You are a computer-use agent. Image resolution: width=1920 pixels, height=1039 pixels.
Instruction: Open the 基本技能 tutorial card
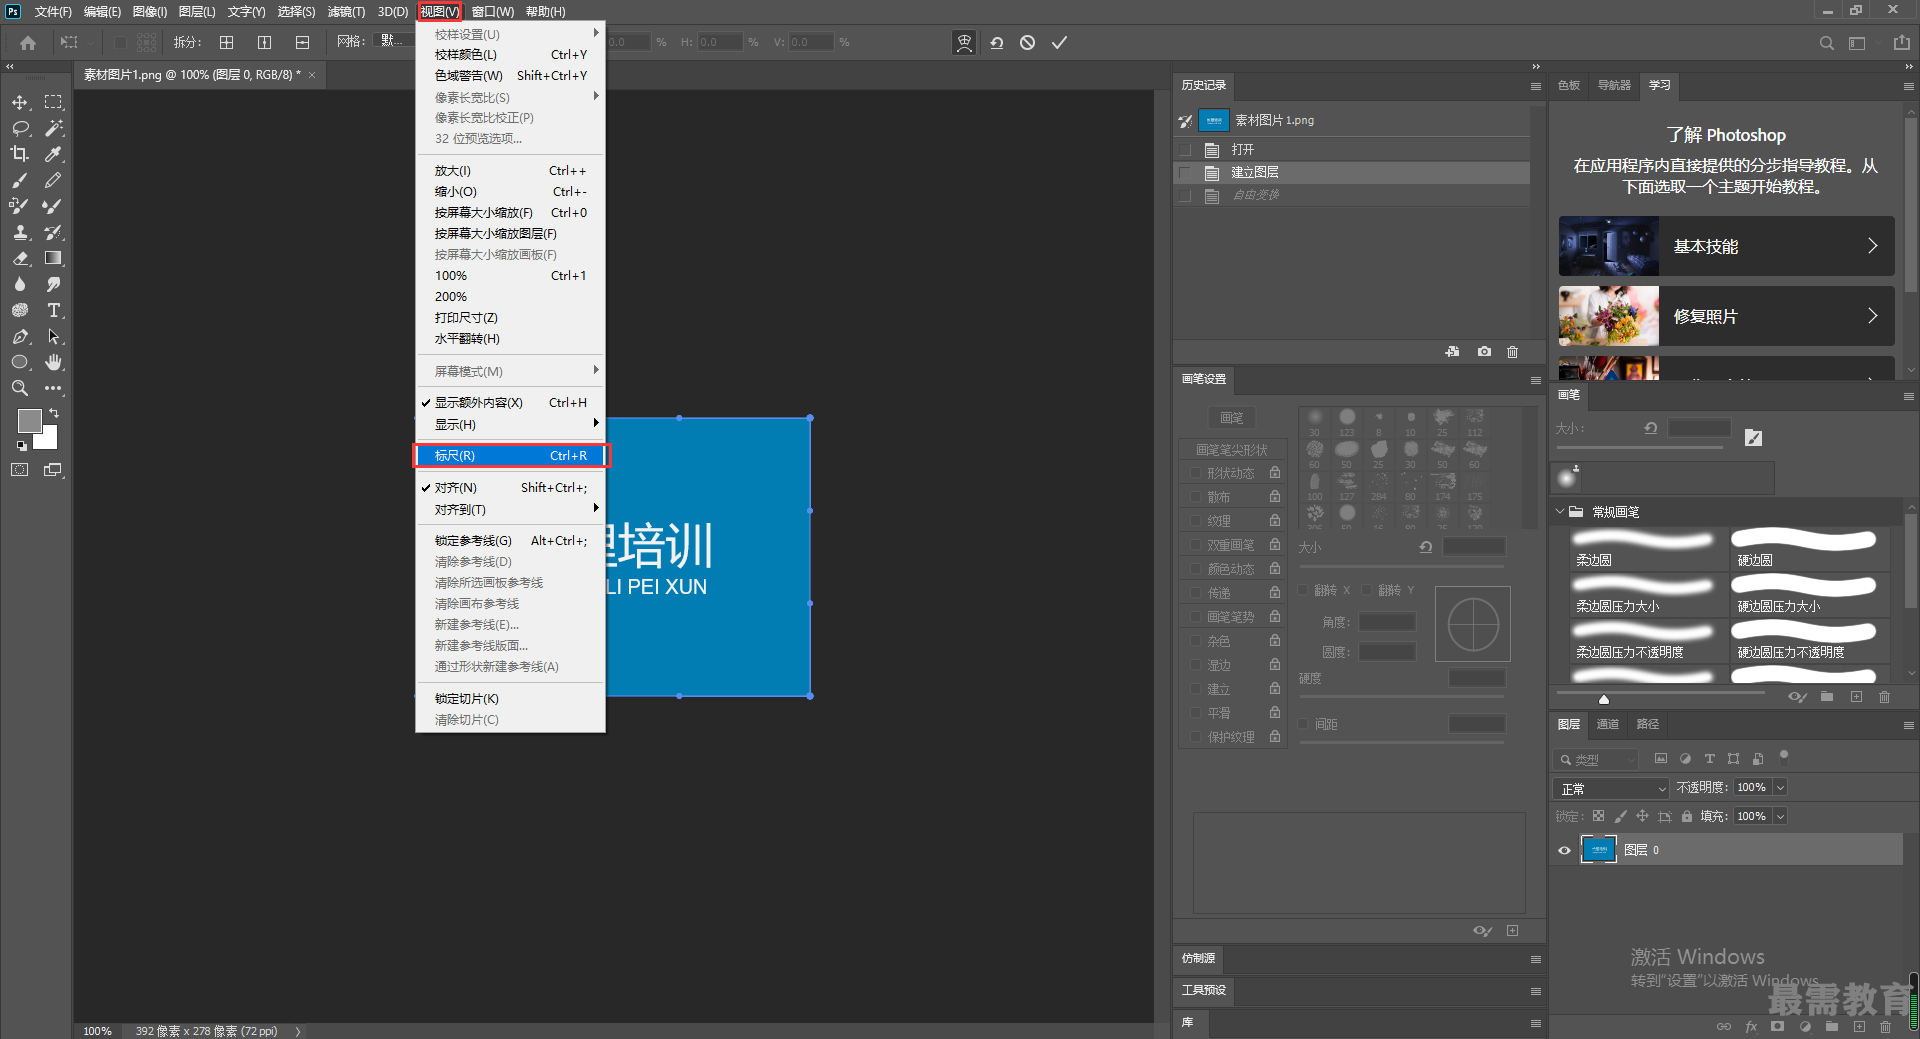click(1726, 246)
